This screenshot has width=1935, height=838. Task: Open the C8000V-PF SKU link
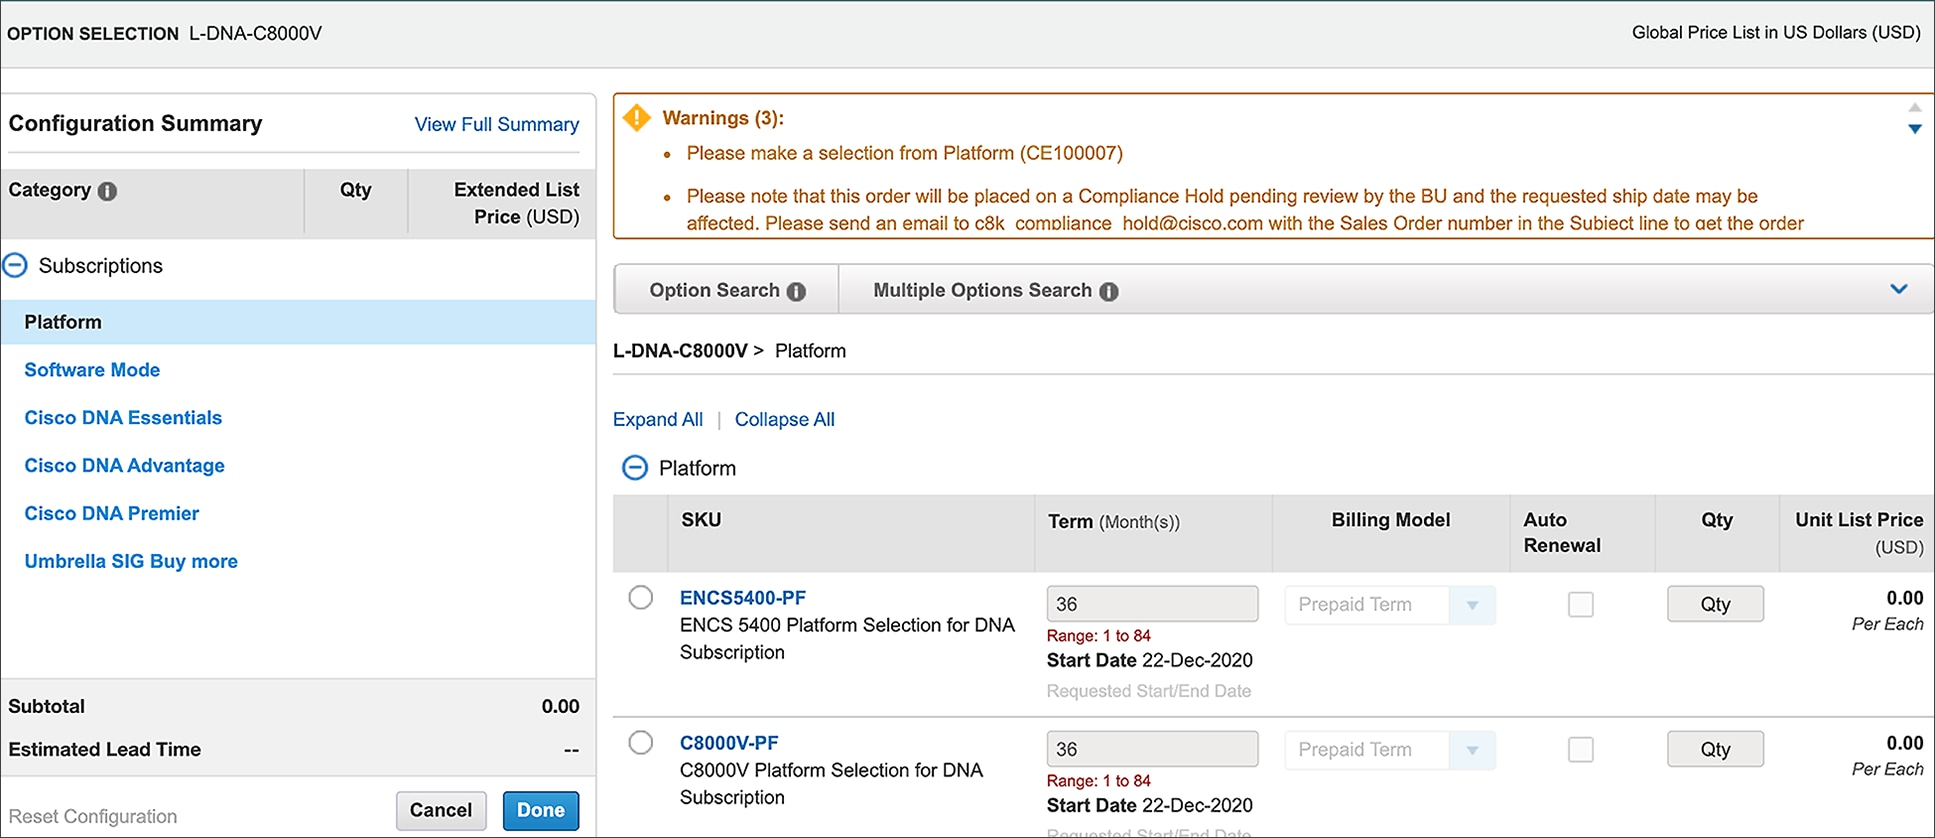click(x=729, y=743)
